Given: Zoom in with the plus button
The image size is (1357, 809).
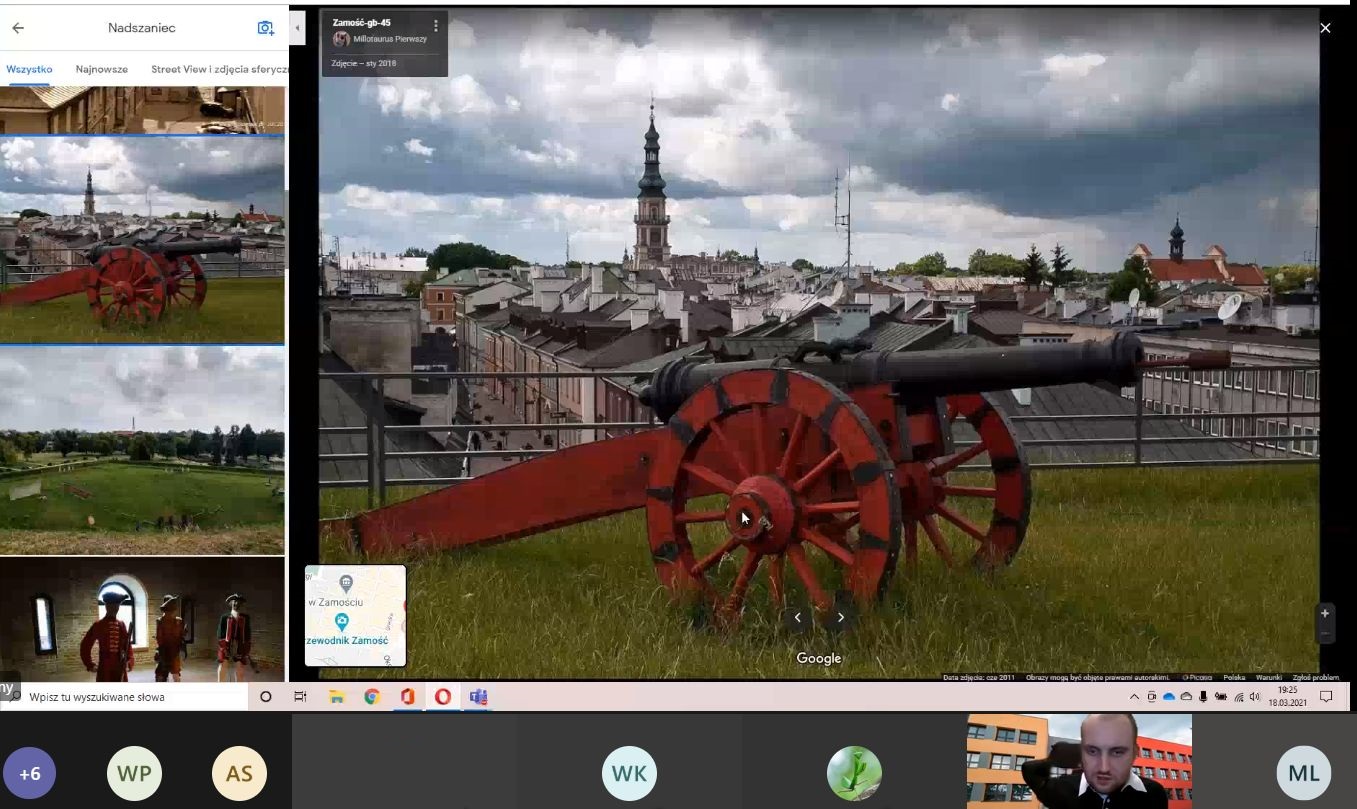Looking at the screenshot, I should [x=1325, y=613].
